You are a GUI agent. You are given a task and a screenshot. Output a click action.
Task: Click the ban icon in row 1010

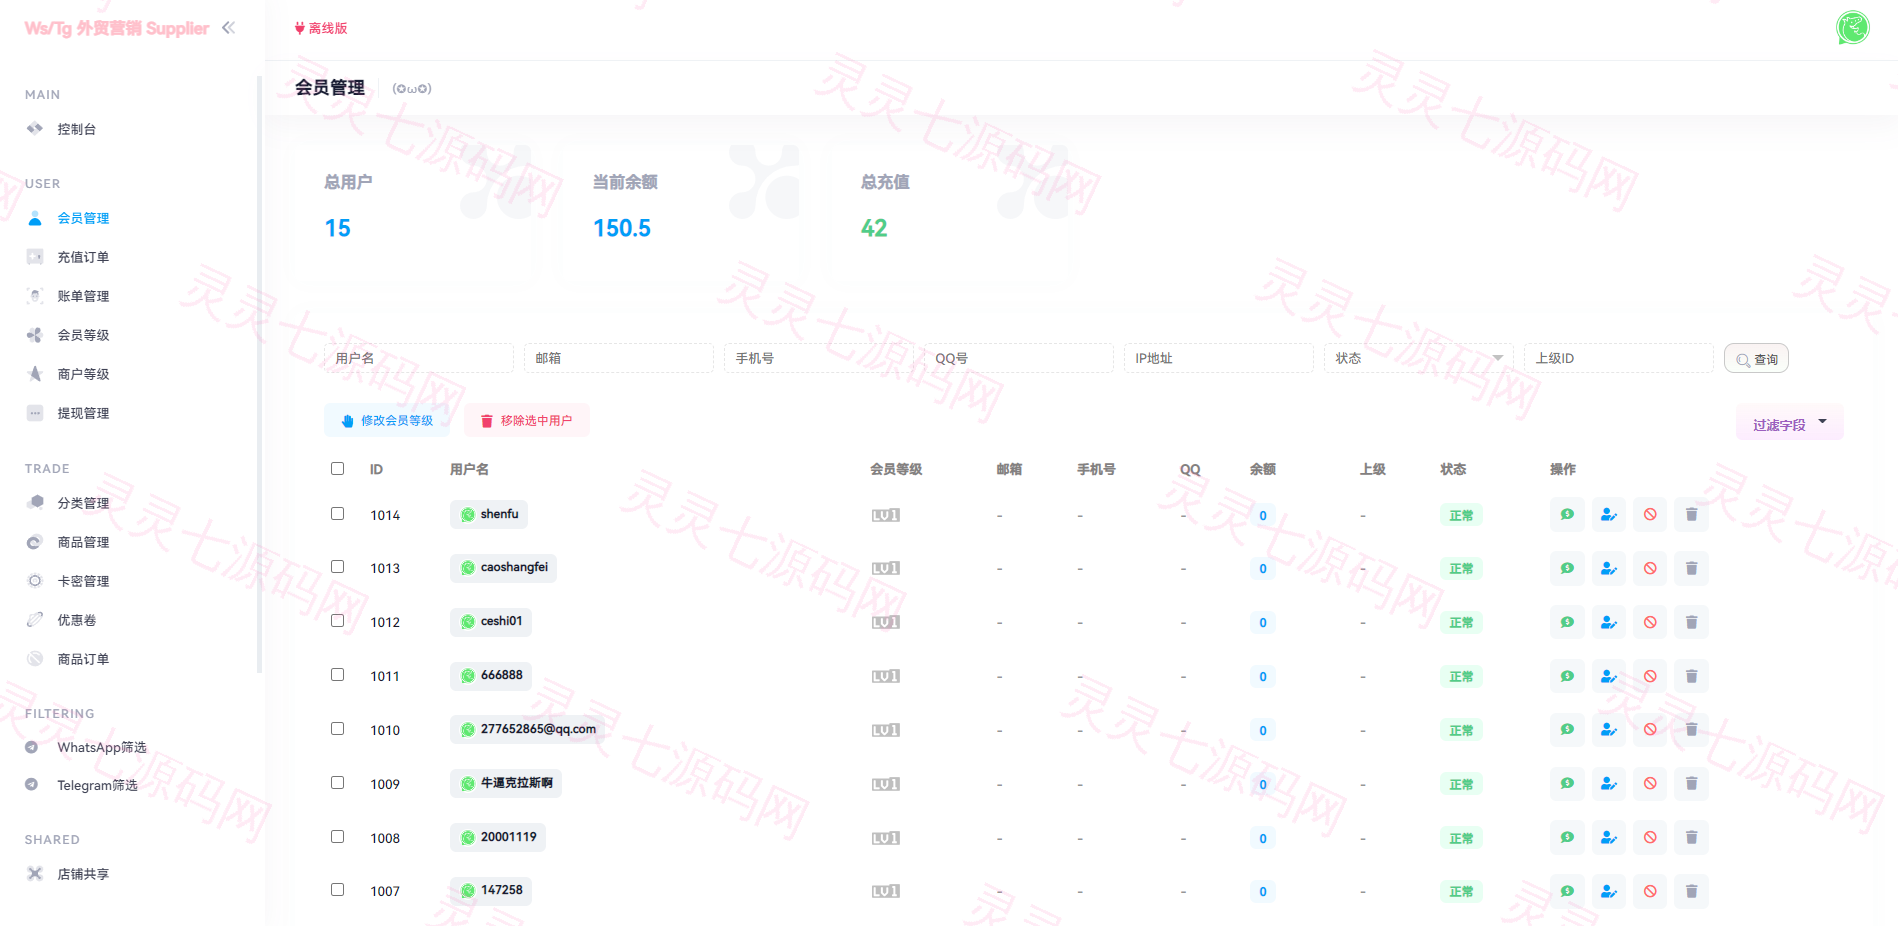(1650, 730)
